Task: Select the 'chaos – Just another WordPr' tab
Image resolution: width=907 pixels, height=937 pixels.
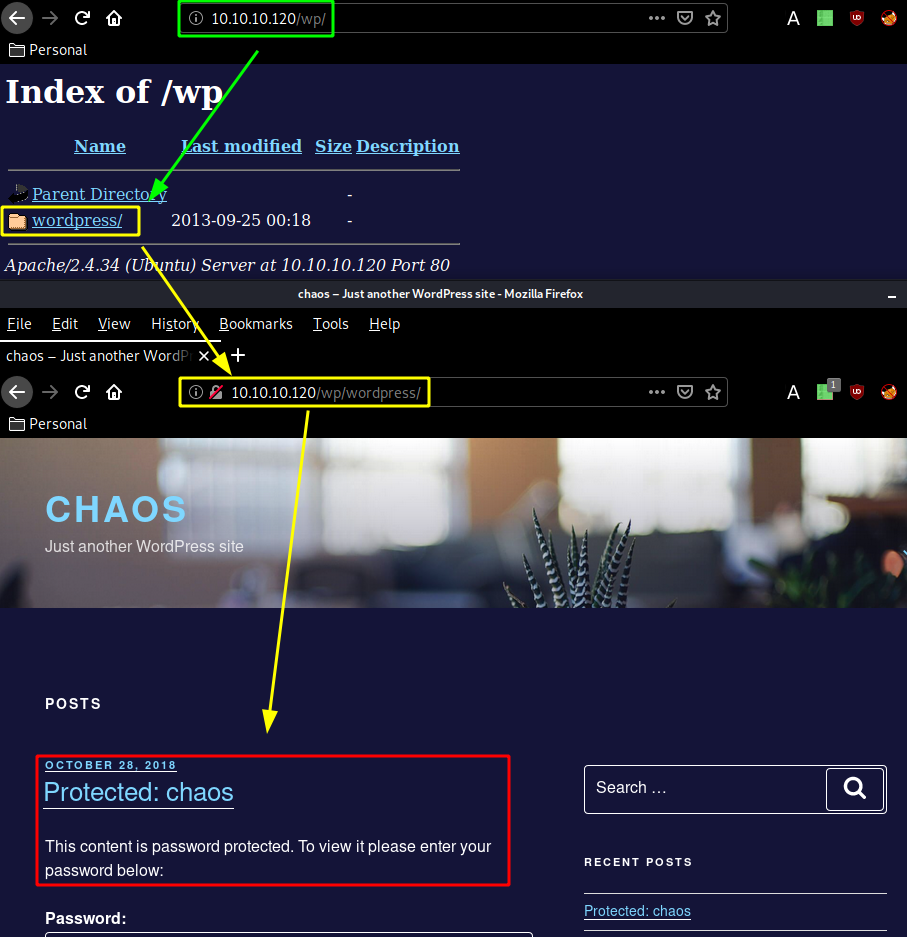Action: coord(99,356)
